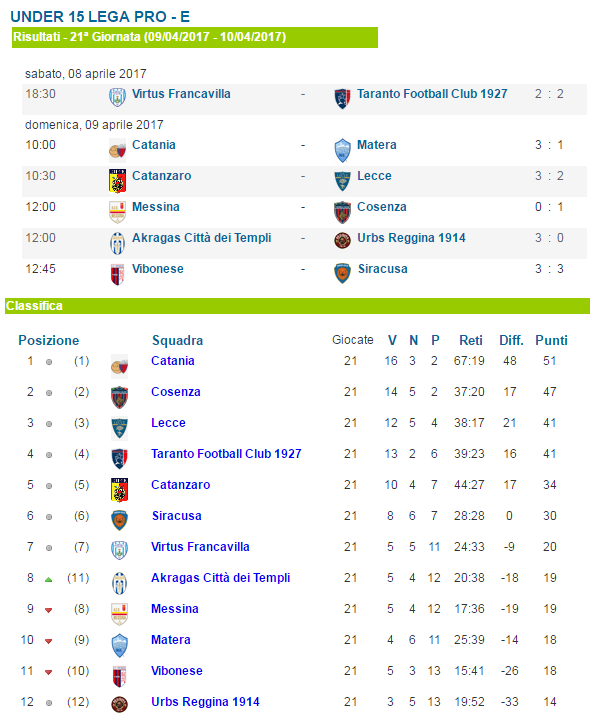Click the Siracusa crest in the standings
Screen dimensions: 601x727
coord(119,520)
